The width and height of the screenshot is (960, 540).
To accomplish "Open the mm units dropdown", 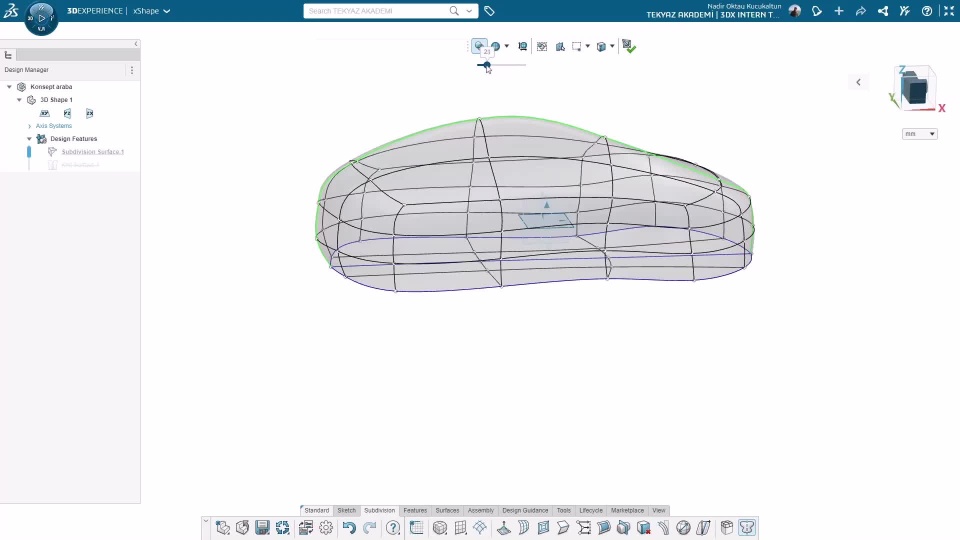I will (920, 133).
